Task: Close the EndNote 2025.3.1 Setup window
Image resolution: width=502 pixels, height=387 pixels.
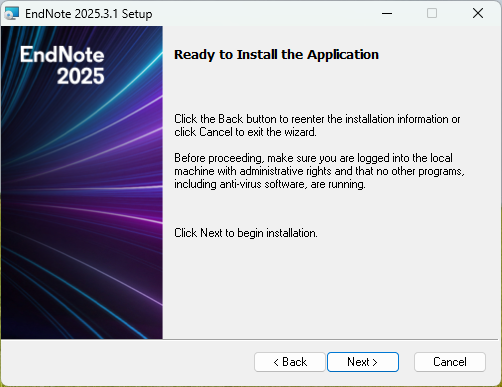Action: click(x=478, y=14)
